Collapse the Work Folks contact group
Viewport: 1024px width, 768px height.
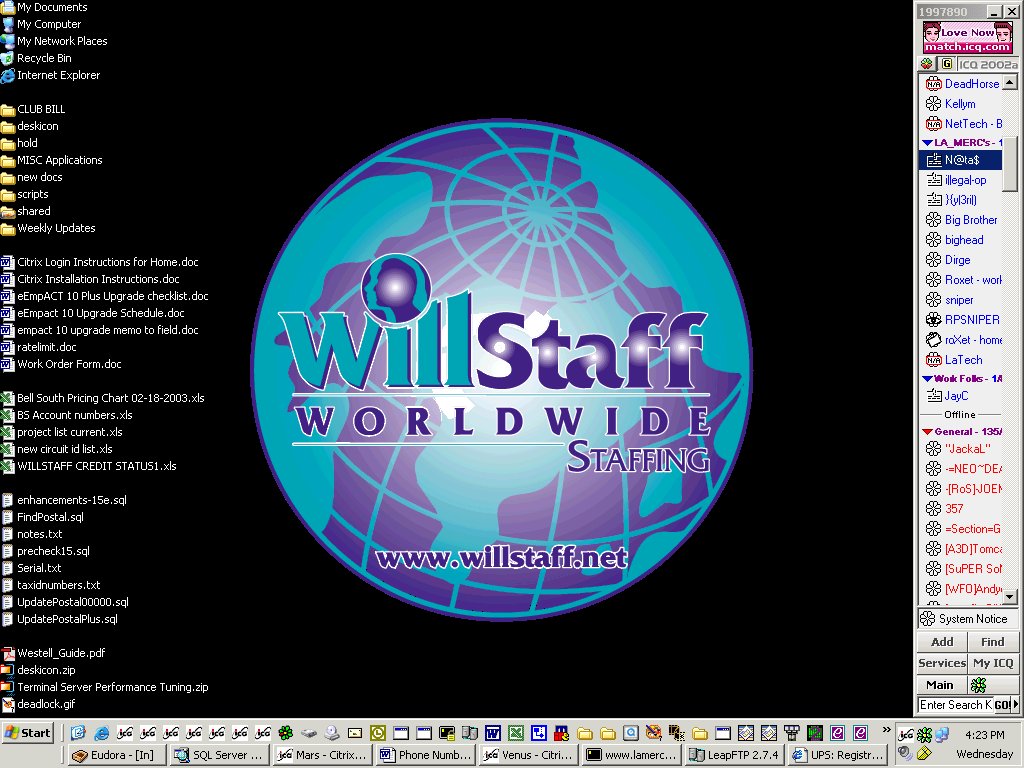click(927, 379)
